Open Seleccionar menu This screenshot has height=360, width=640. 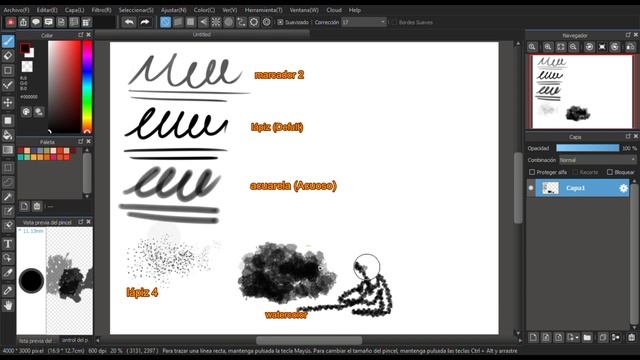click(x=136, y=10)
